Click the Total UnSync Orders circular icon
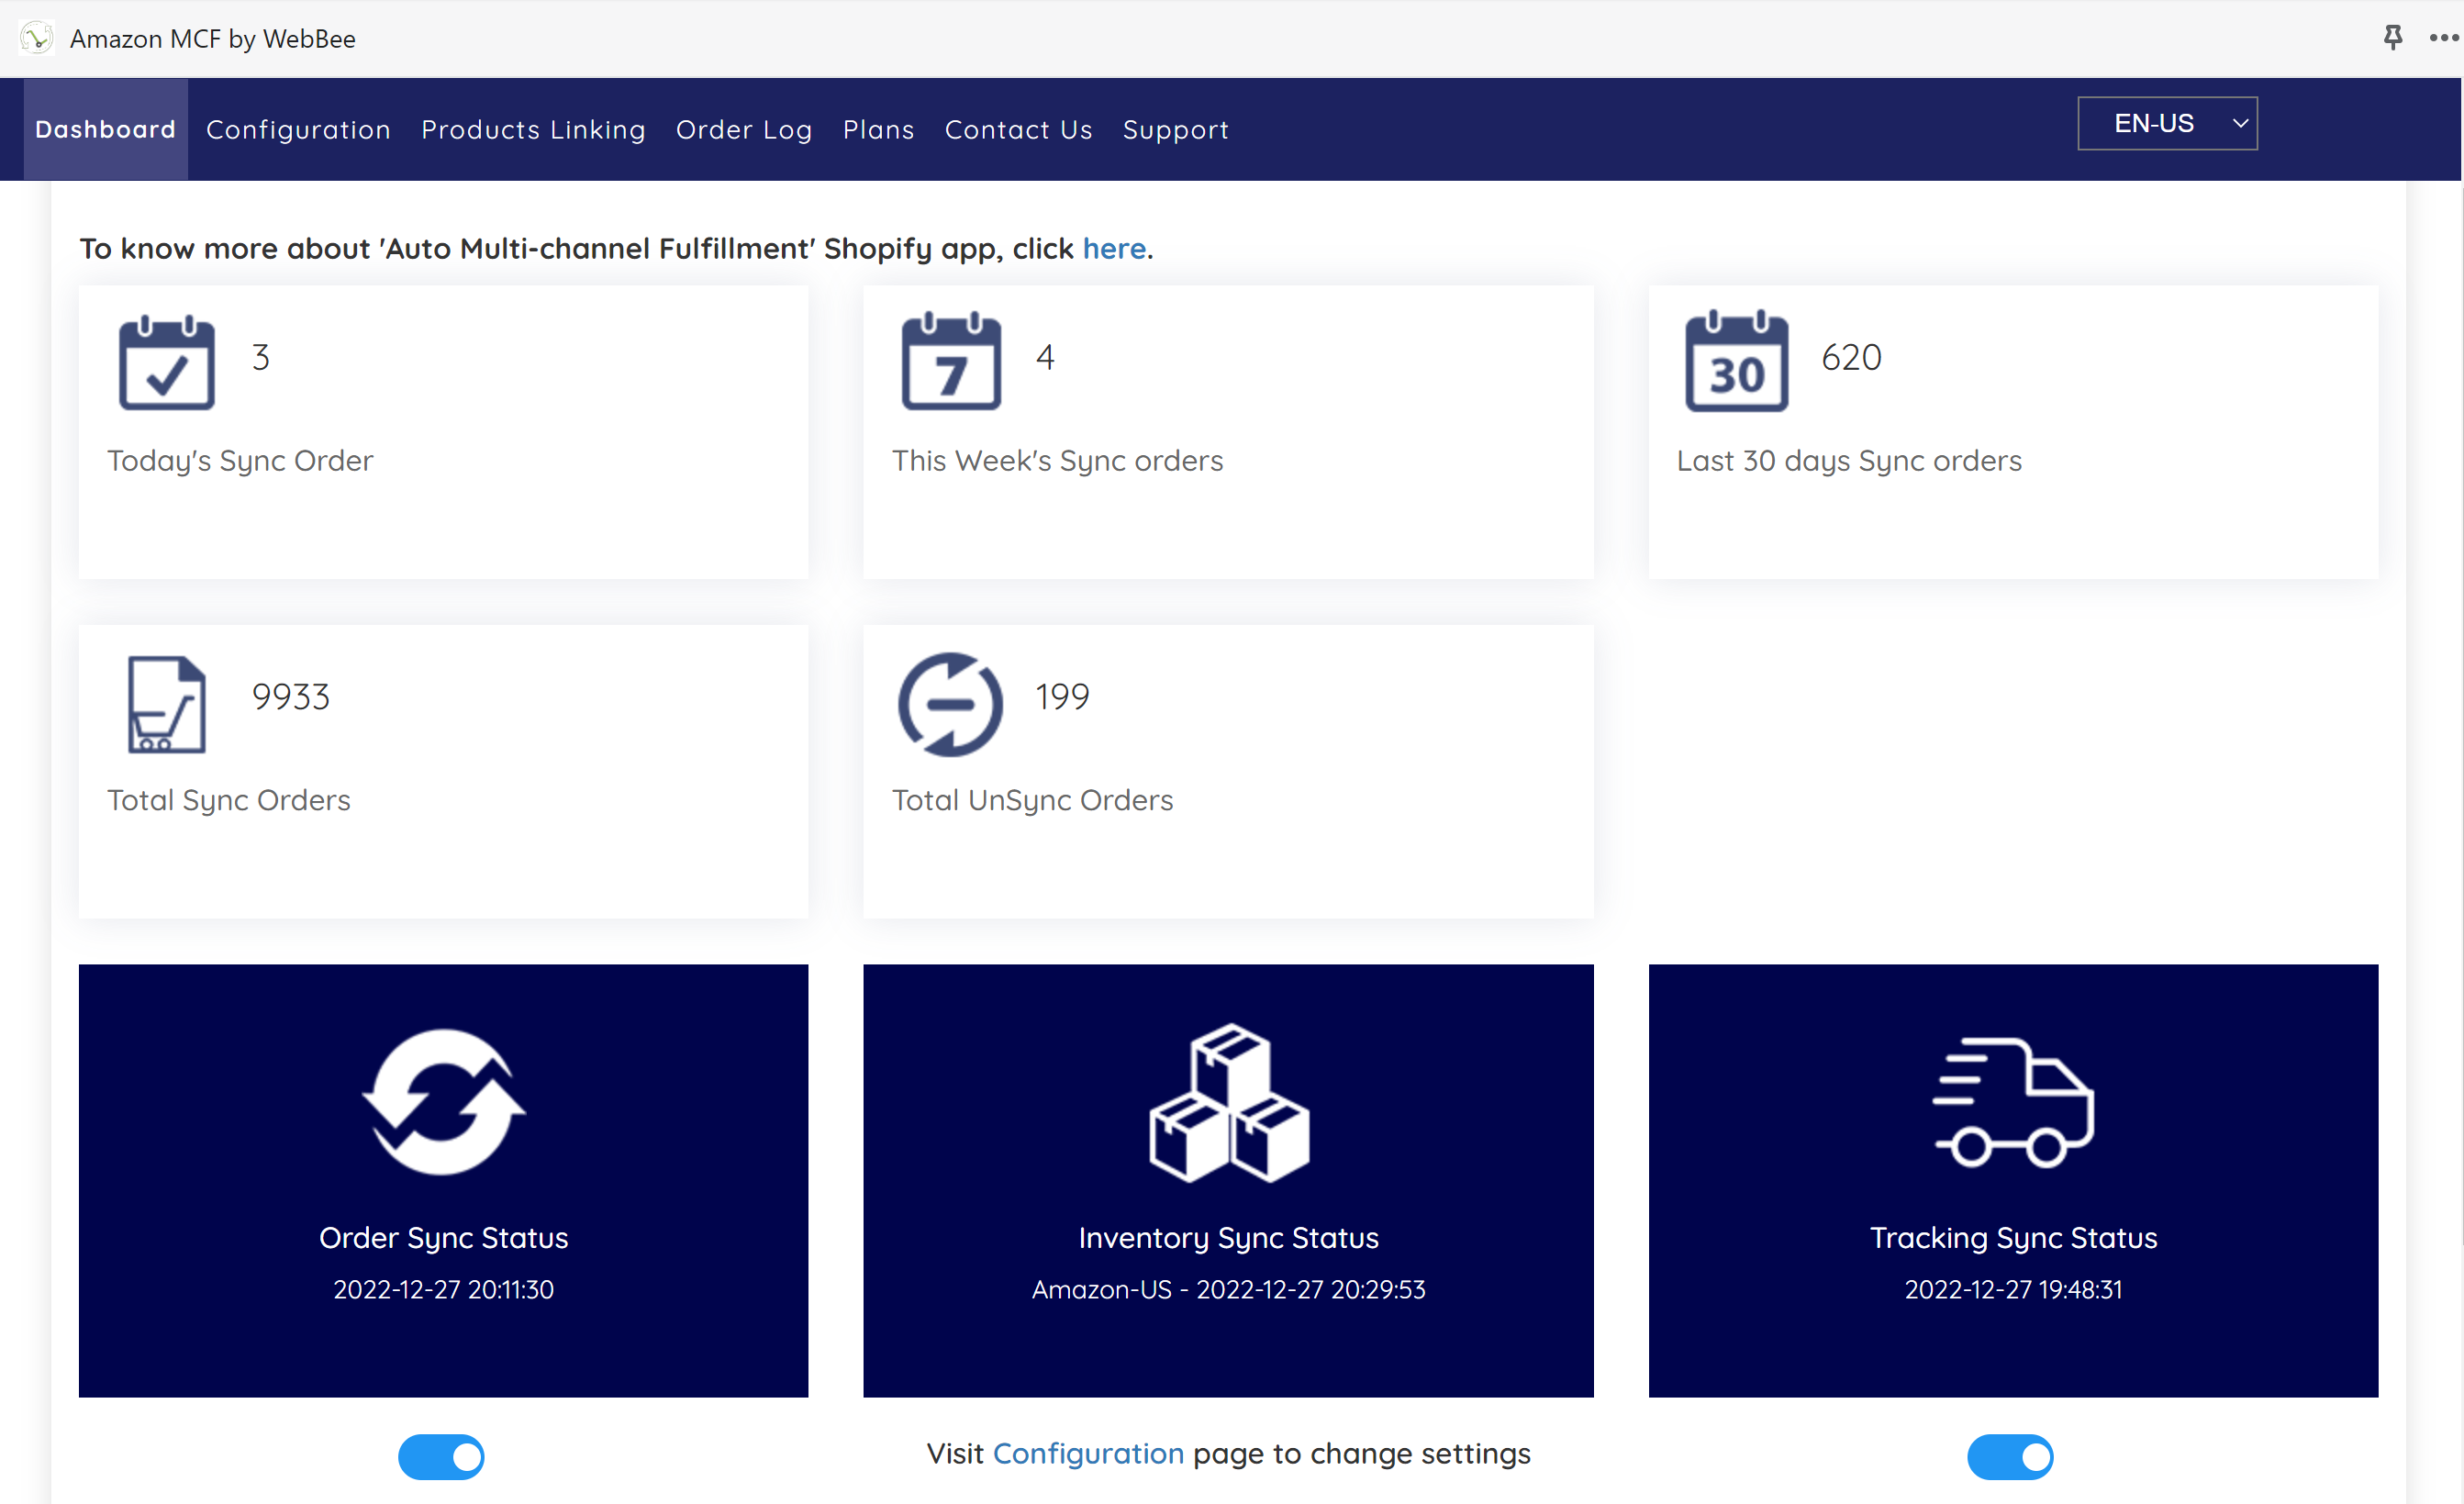The width and height of the screenshot is (2464, 1504). (950, 704)
